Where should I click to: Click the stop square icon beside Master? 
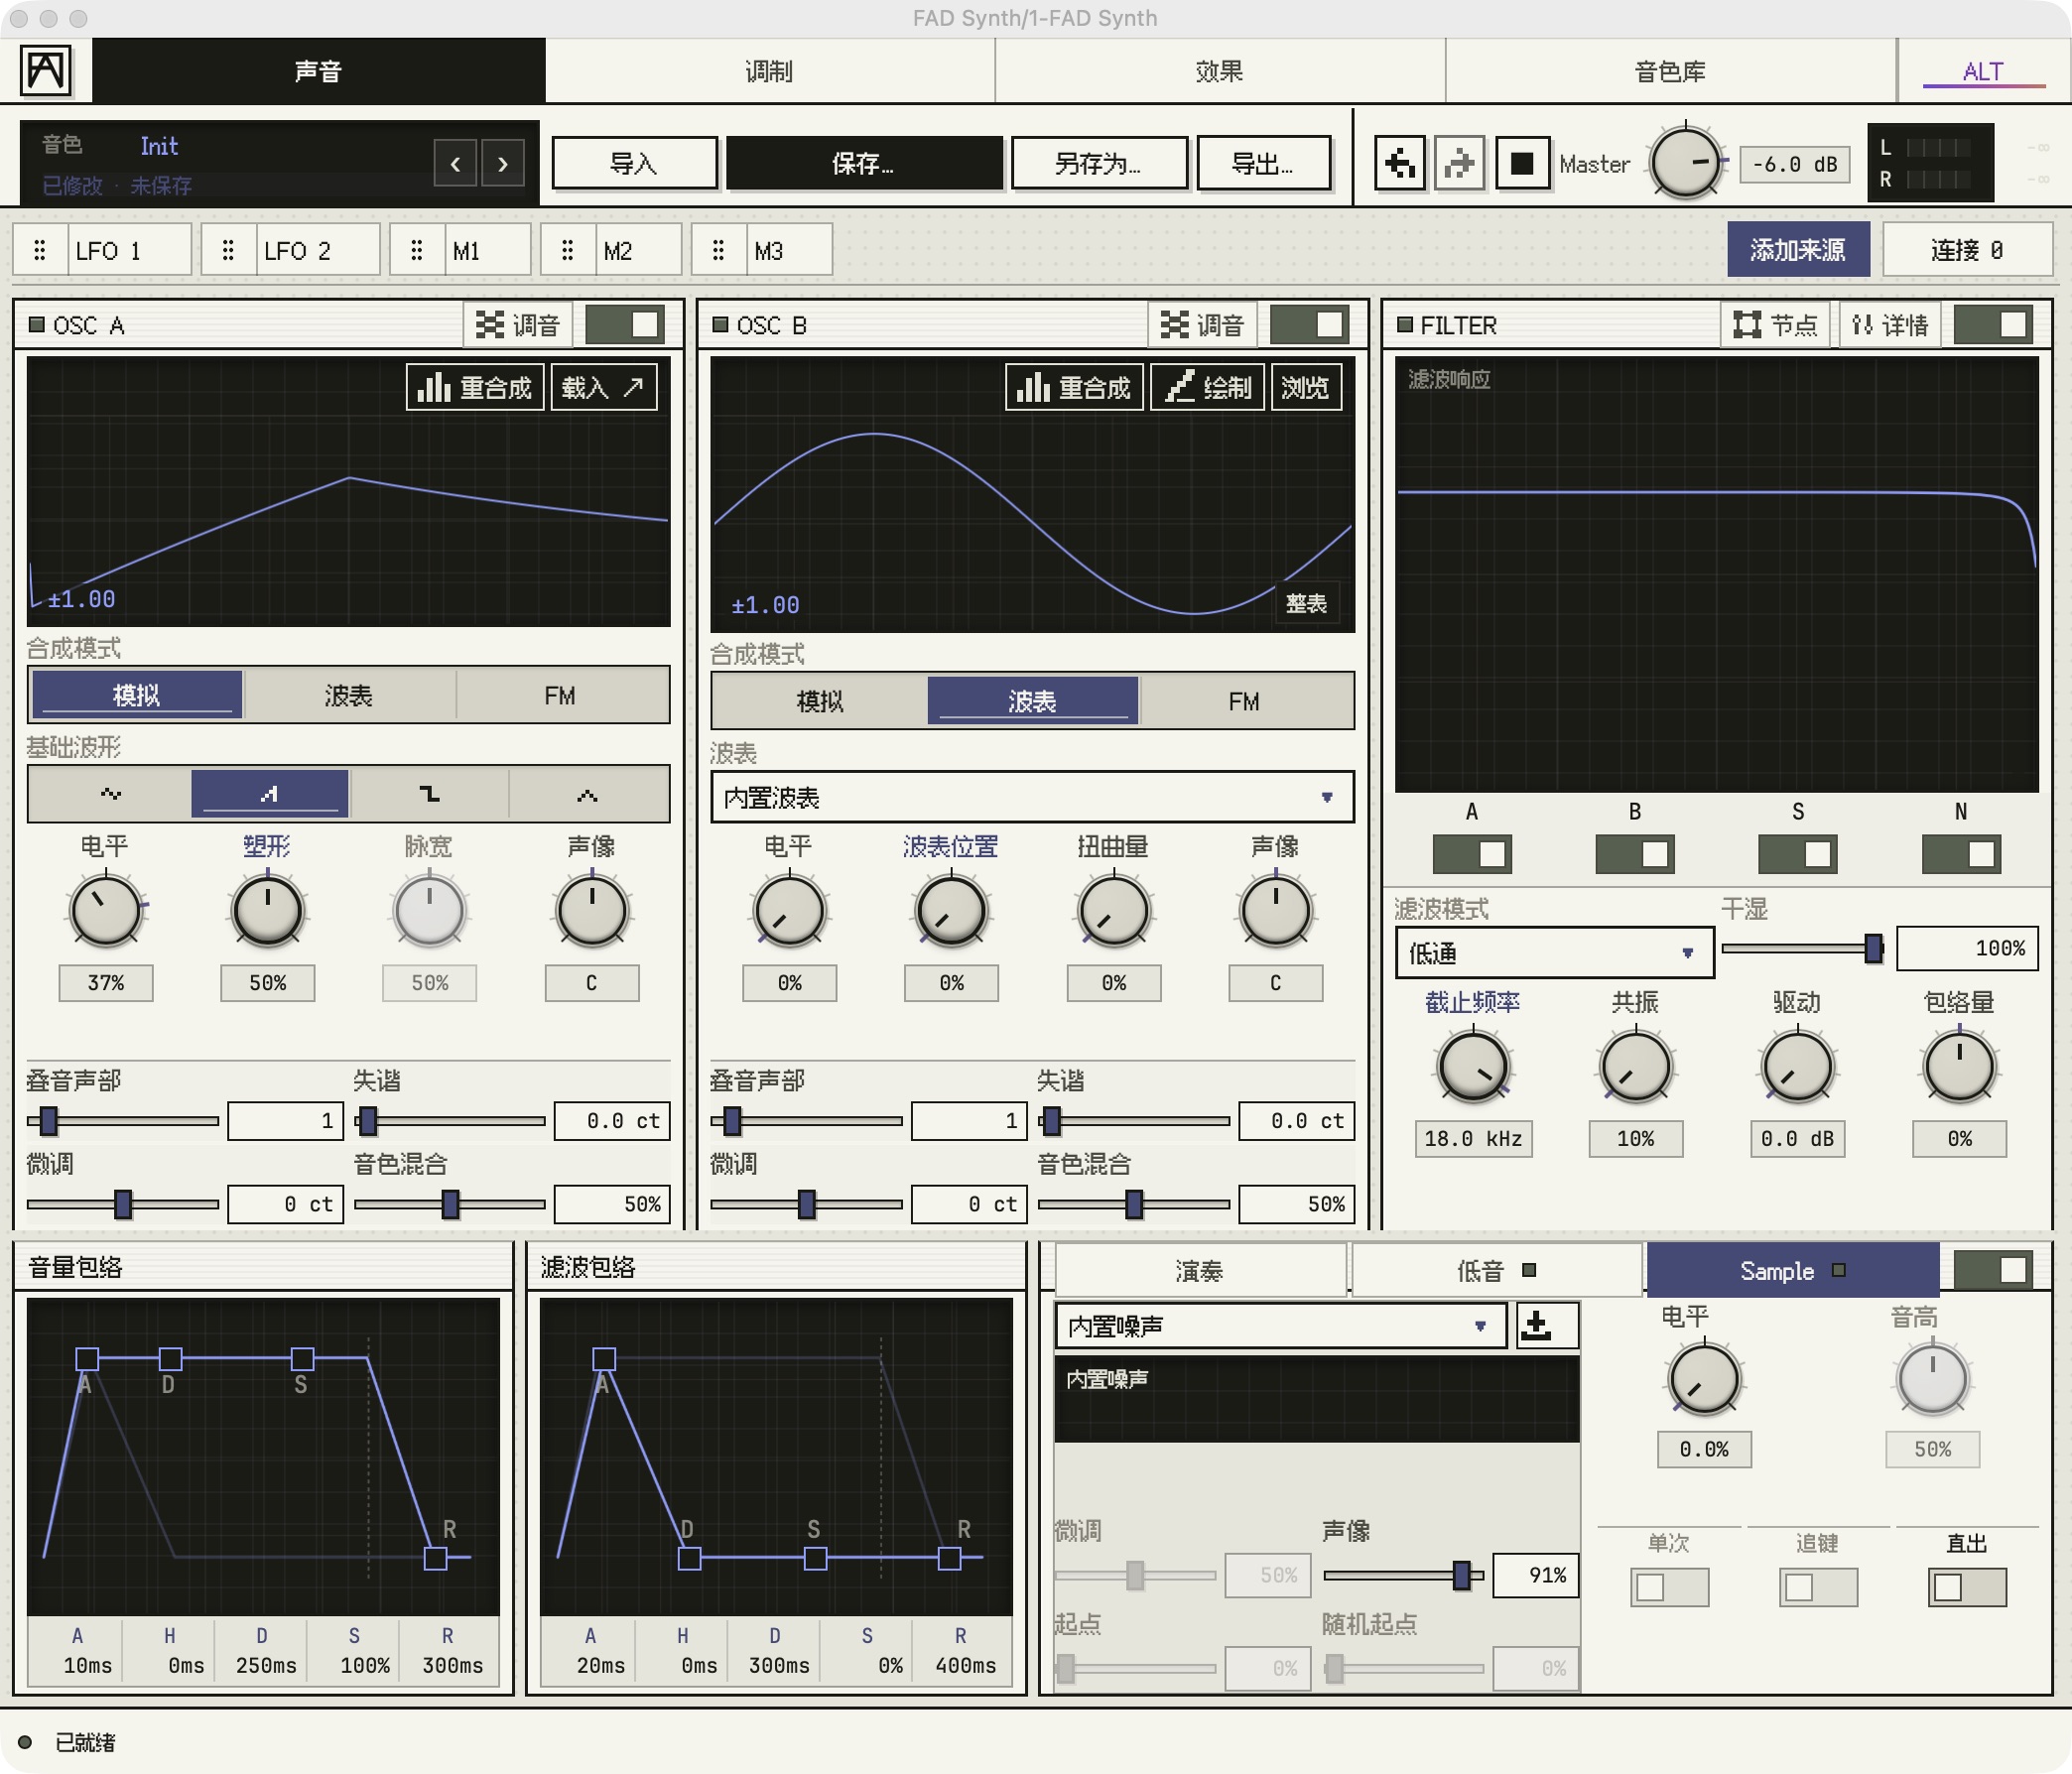[1522, 163]
